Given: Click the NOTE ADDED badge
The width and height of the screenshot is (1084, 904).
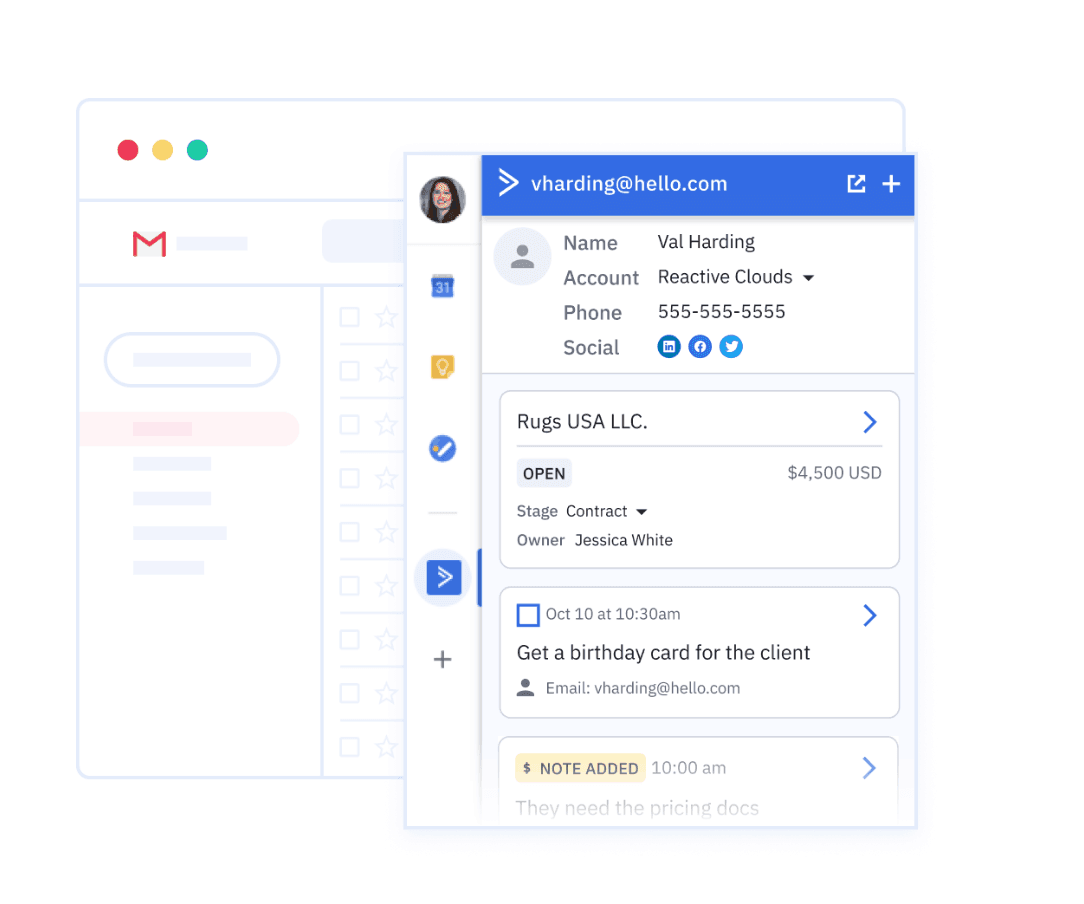Looking at the screenshot, I should coord(580,768).
